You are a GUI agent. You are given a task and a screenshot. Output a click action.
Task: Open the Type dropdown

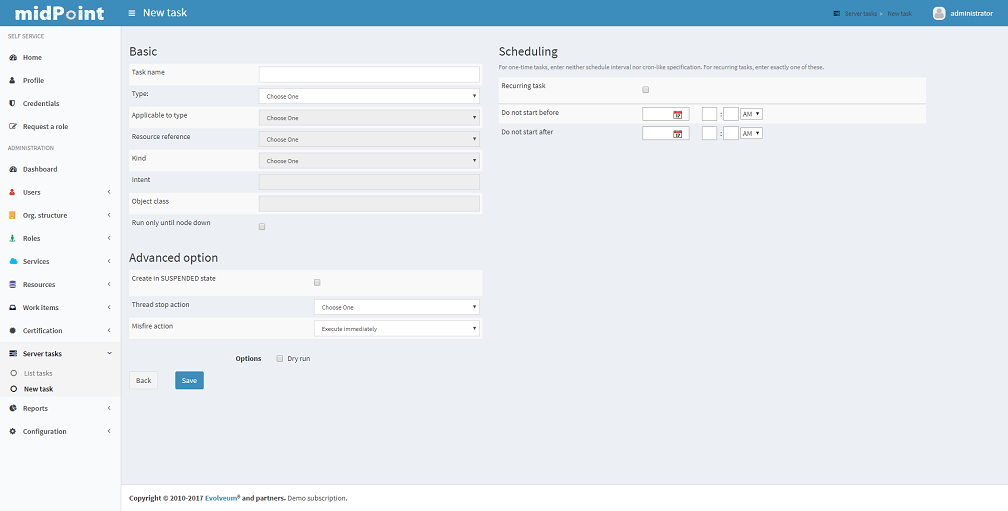(x=369, y=97)
